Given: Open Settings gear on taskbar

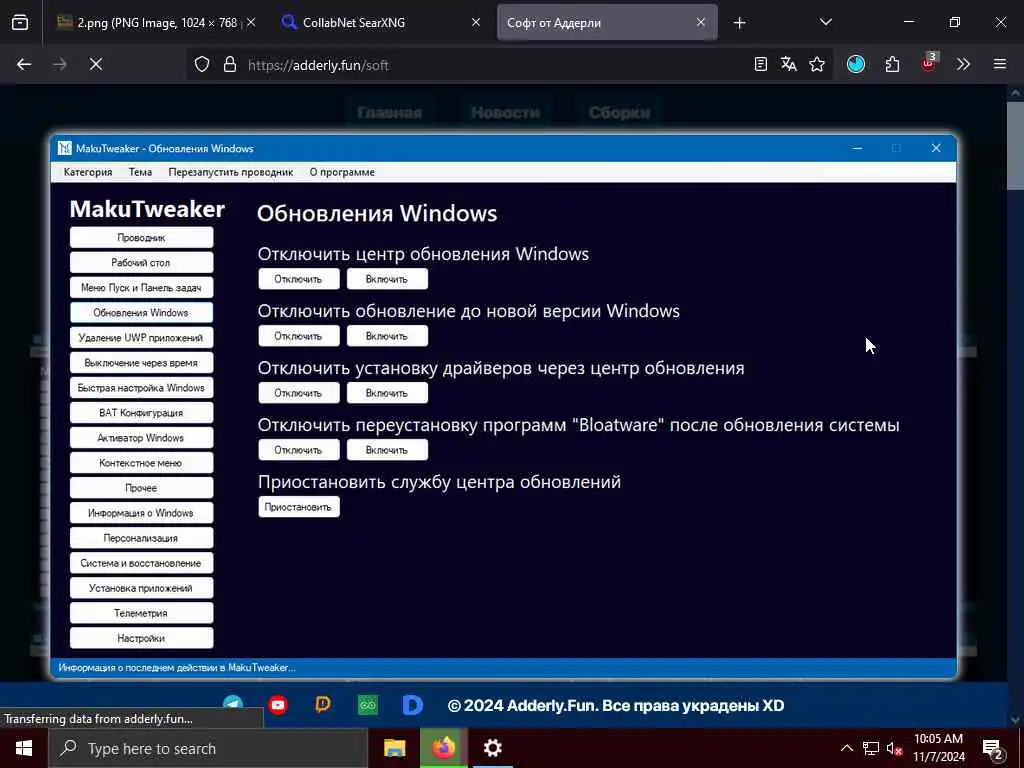Looking at the screenshot, I should pos(492,748).
